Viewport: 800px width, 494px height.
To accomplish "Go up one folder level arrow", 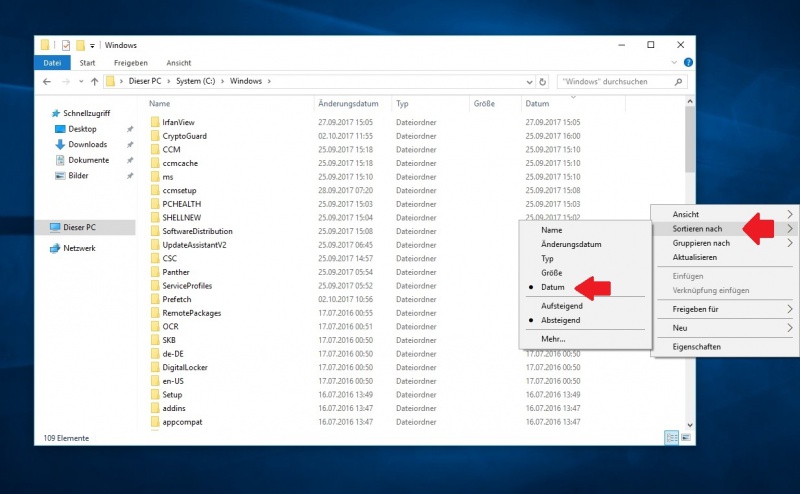I will (x=94, y=82).
